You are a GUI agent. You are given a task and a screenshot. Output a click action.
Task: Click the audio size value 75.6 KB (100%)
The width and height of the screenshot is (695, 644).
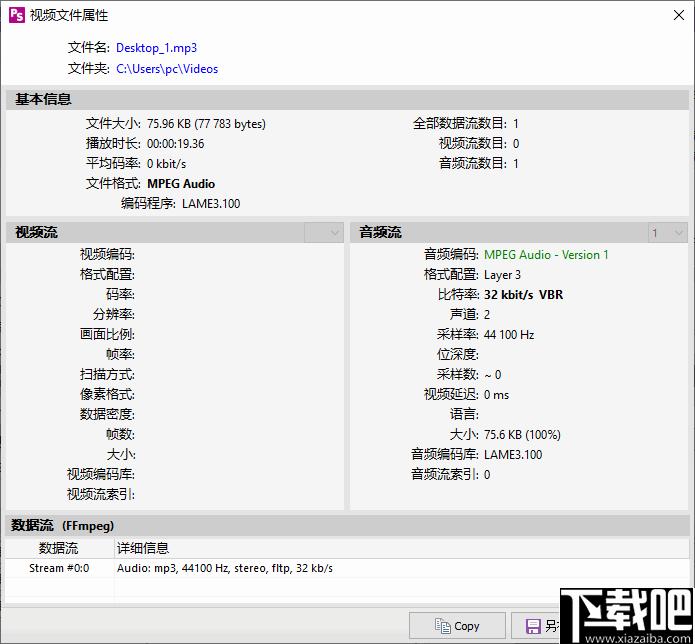522,435
